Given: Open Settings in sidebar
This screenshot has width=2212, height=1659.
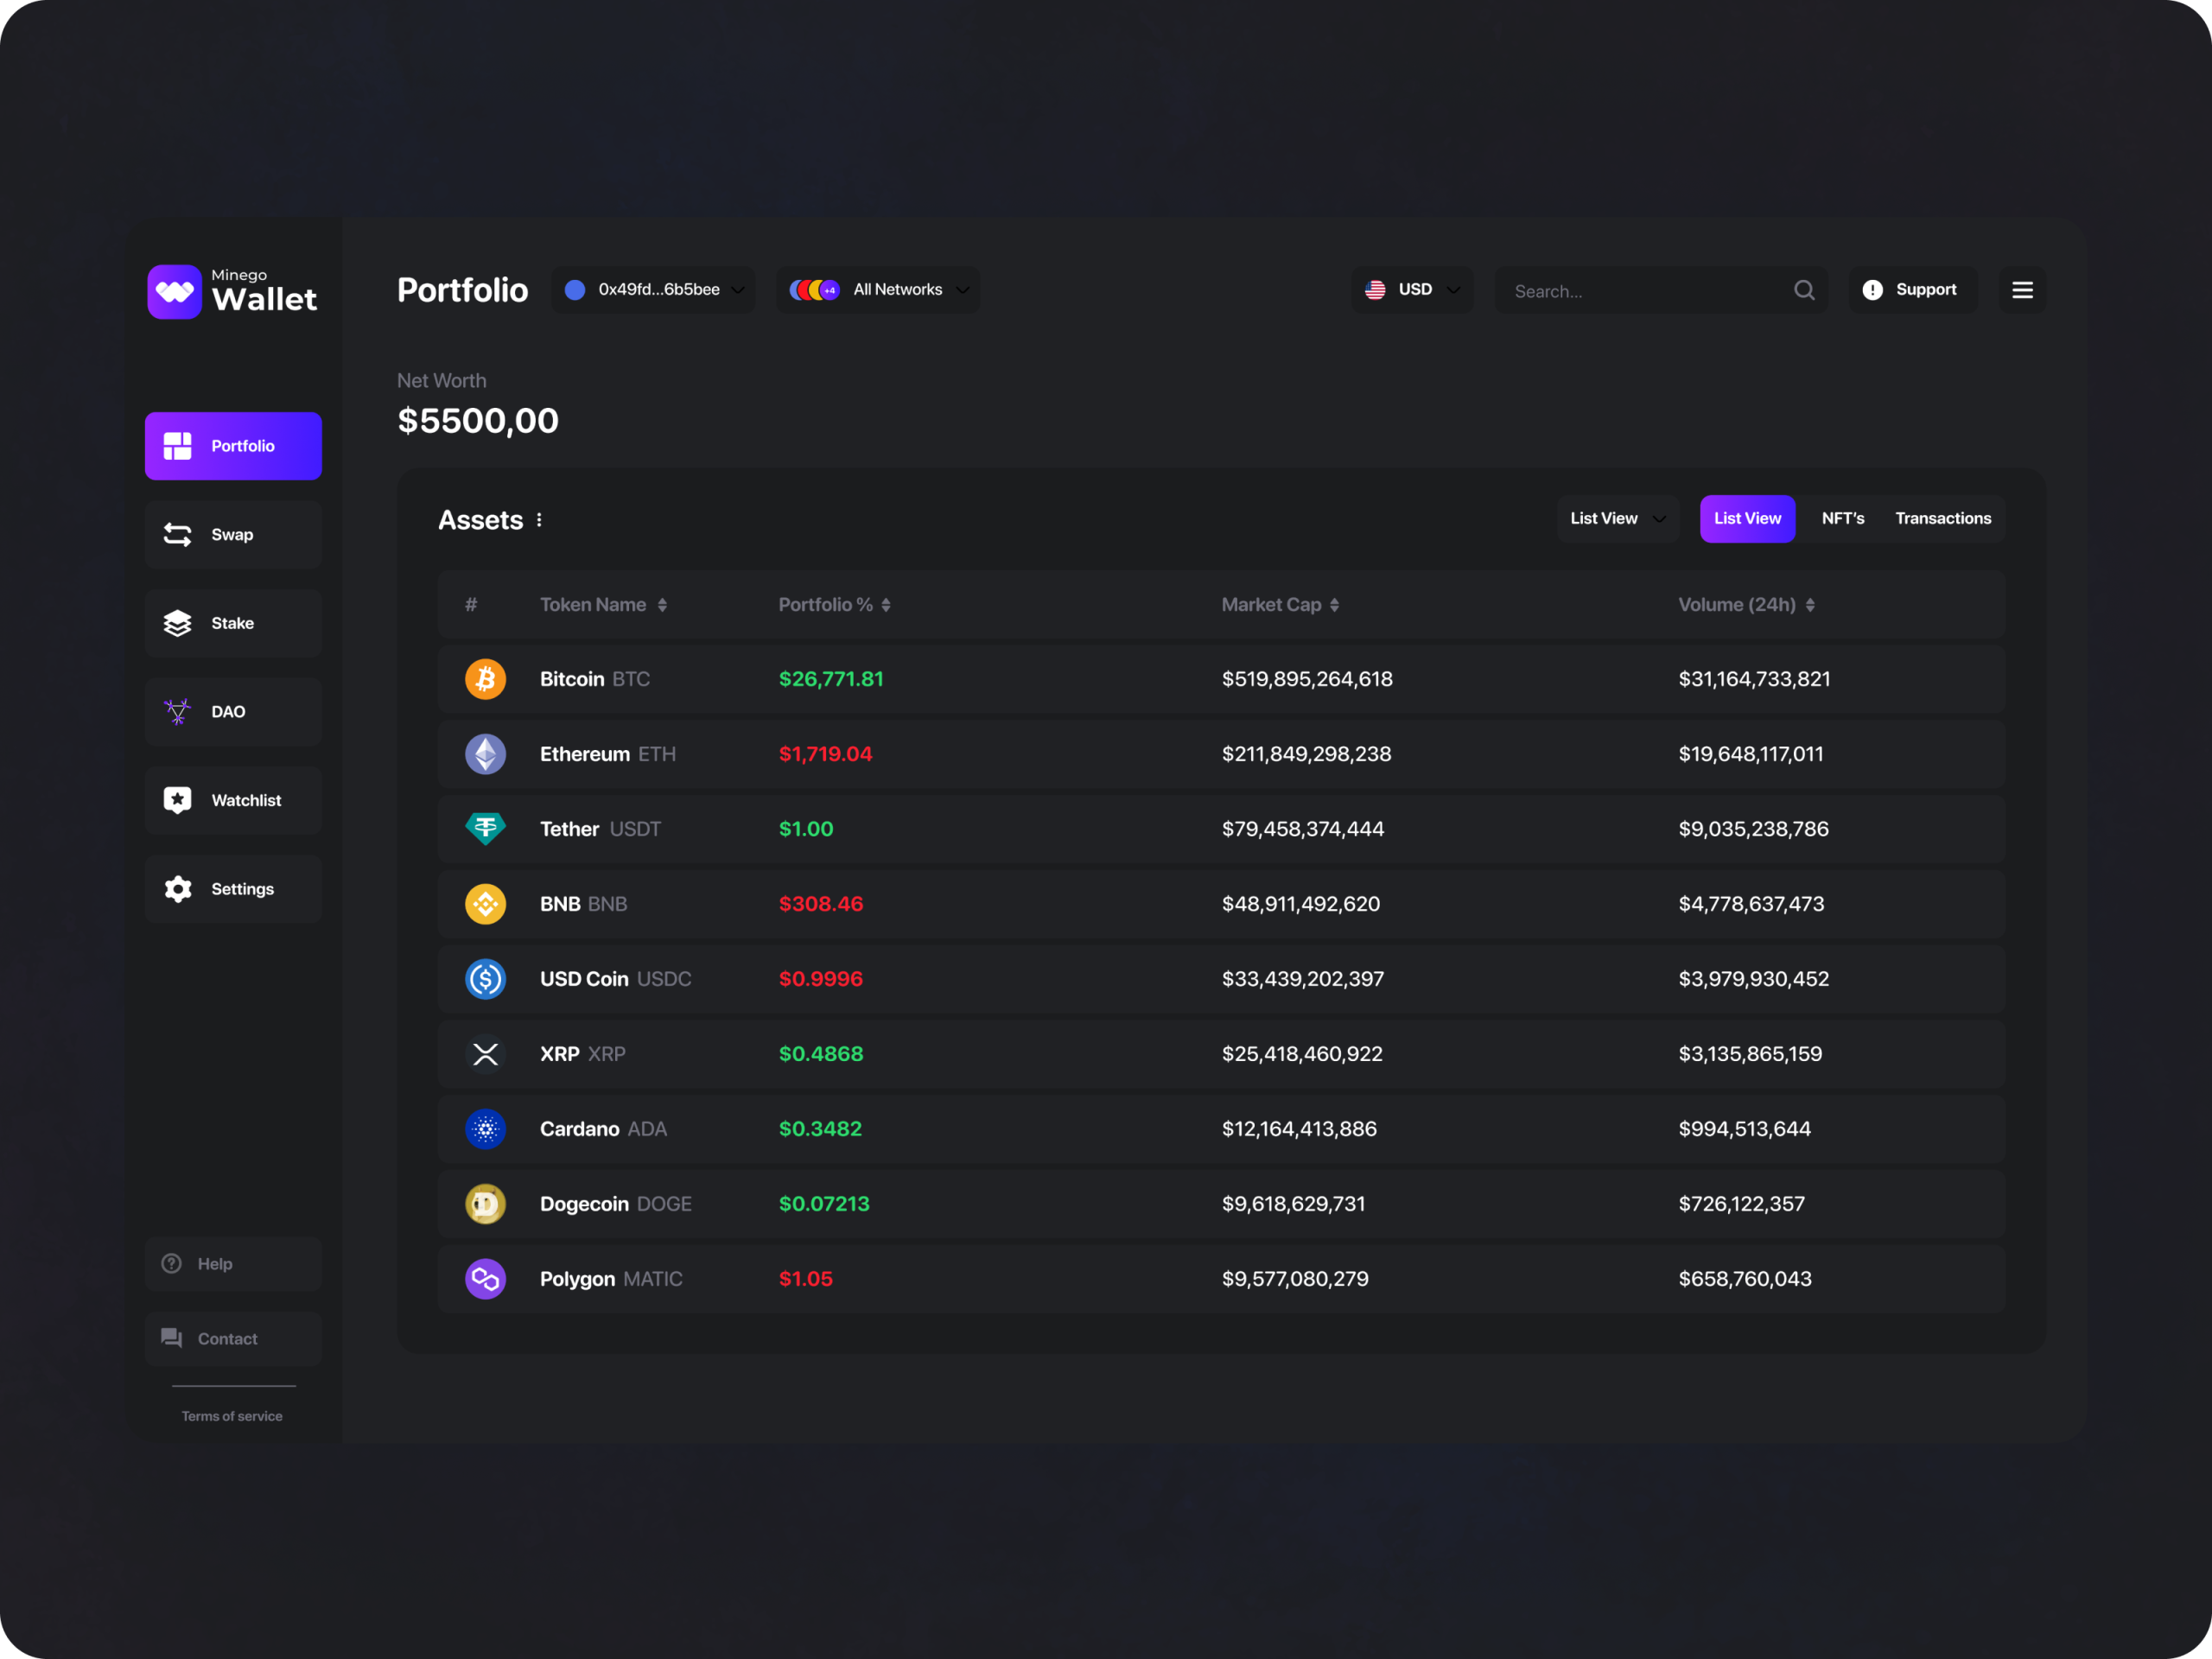Looking at the screenshot, I should pos(233,889).
